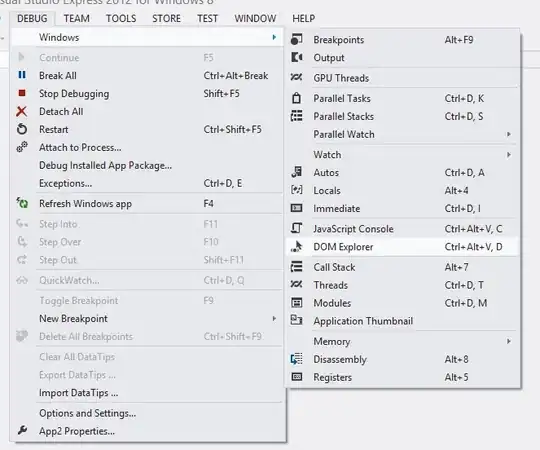Open the TOOLS menu
540x450 pixels.
[121, 18]
